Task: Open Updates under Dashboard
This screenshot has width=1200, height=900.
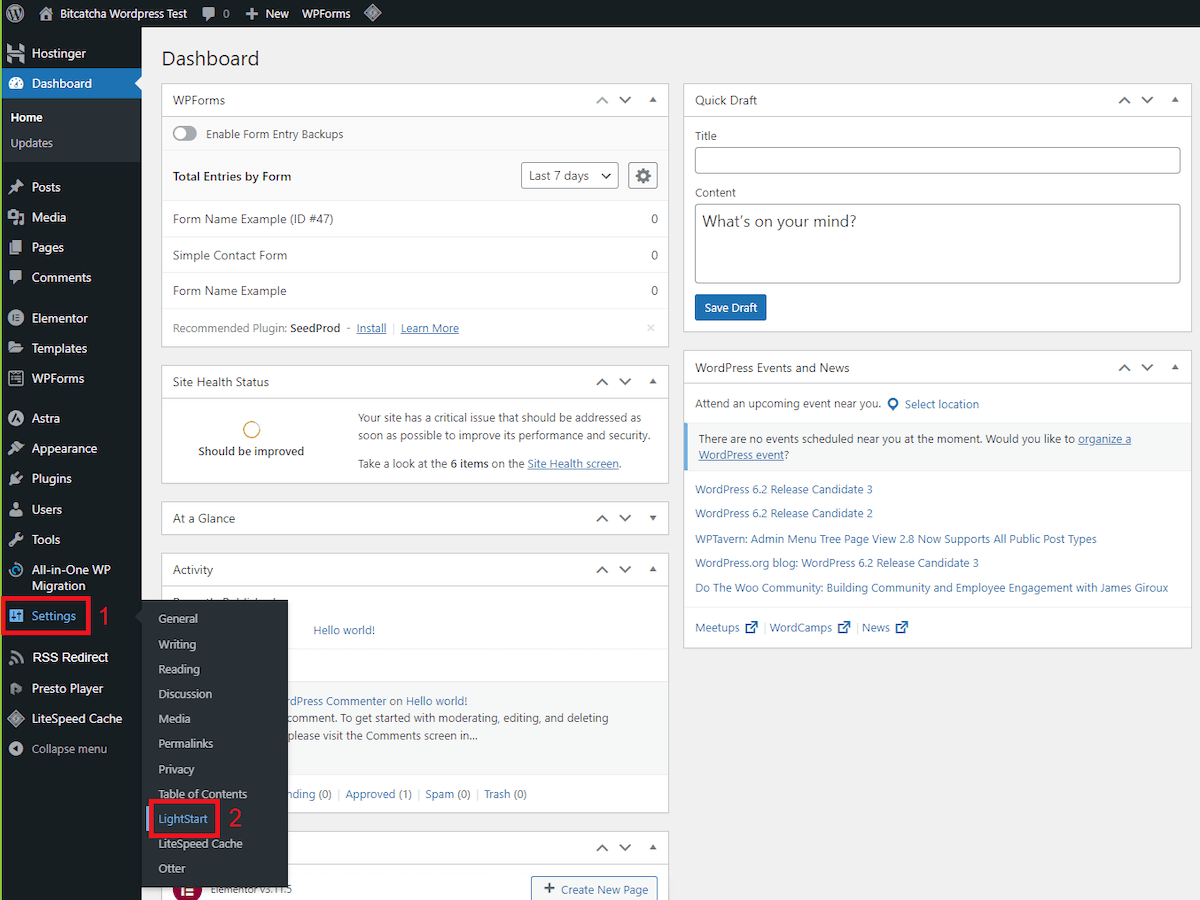Action: tap(32, 143)
